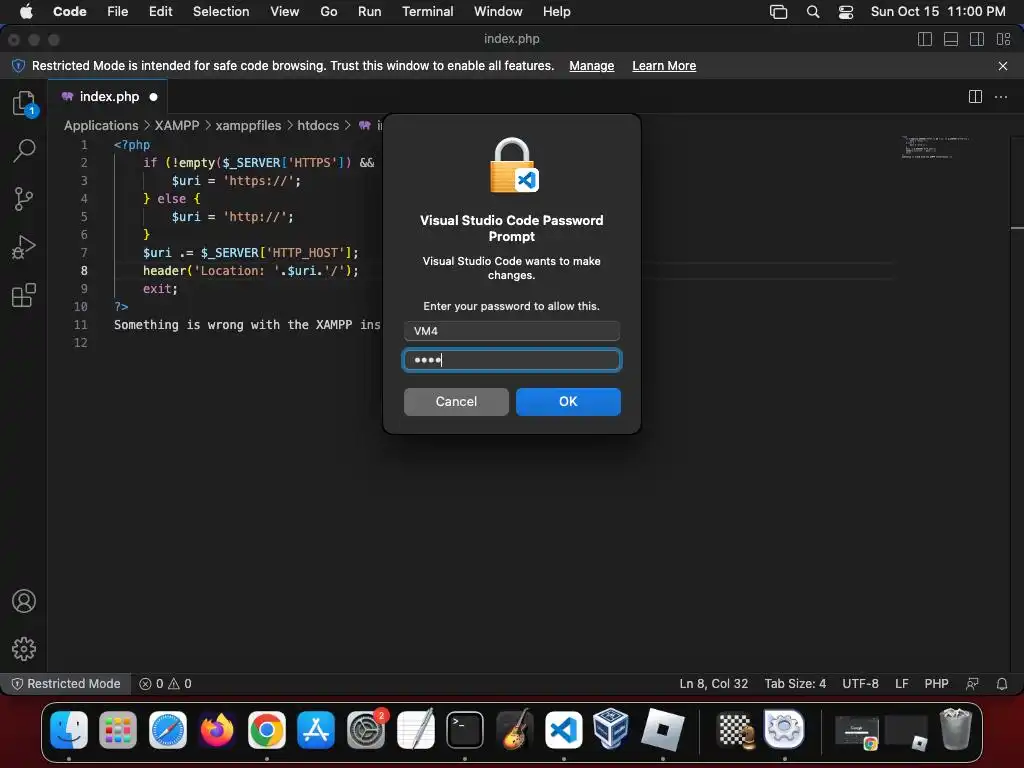Click line number 8 in the gutter

click(x=84, y=270)
